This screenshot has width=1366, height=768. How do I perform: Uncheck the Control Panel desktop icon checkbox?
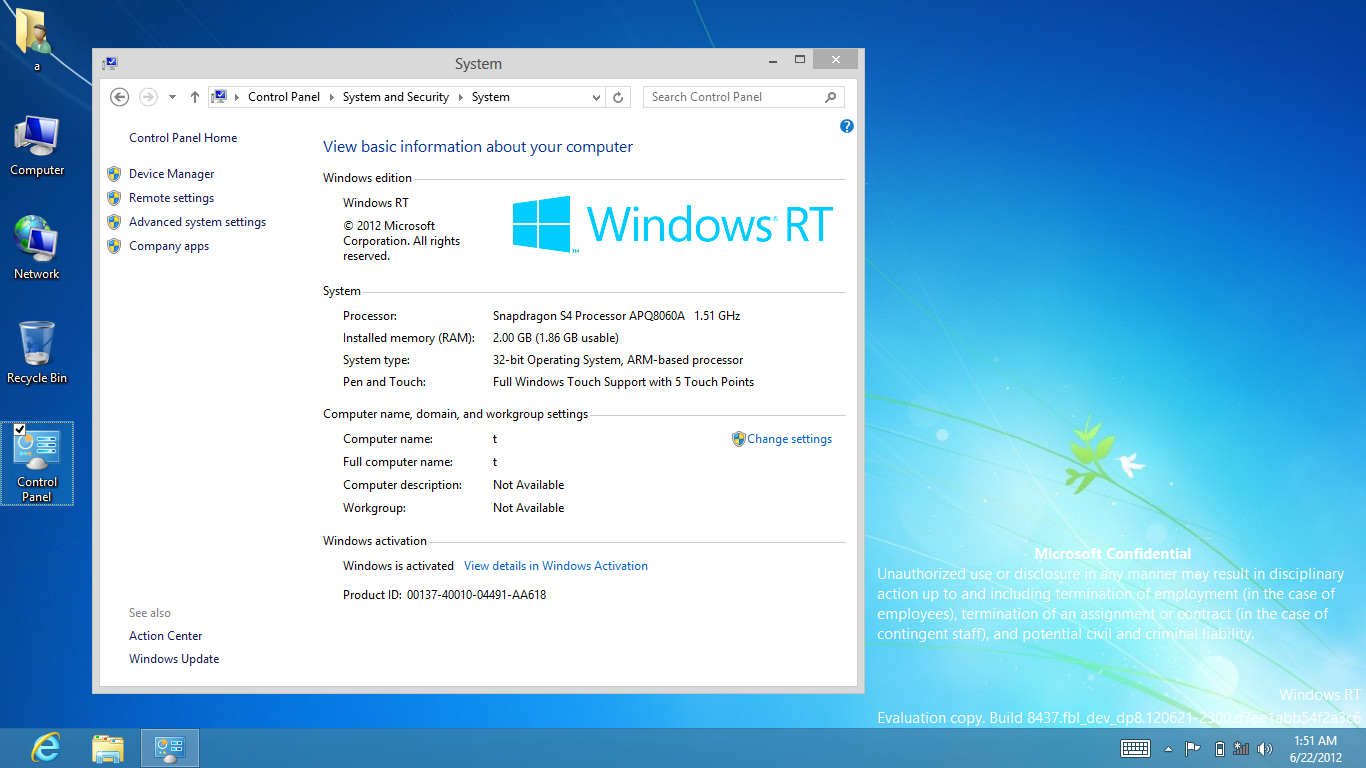tap(20, 430)
